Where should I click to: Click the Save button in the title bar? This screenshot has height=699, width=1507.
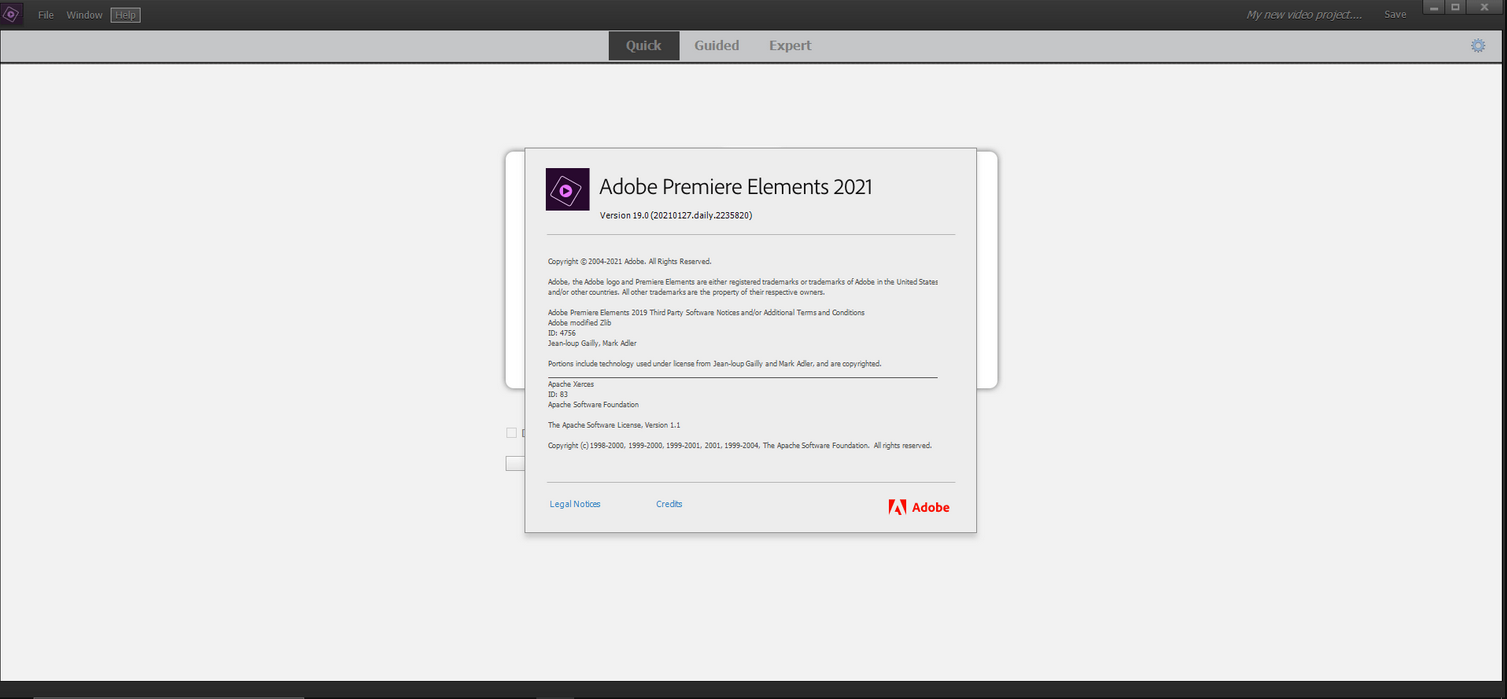point(1395,14)
